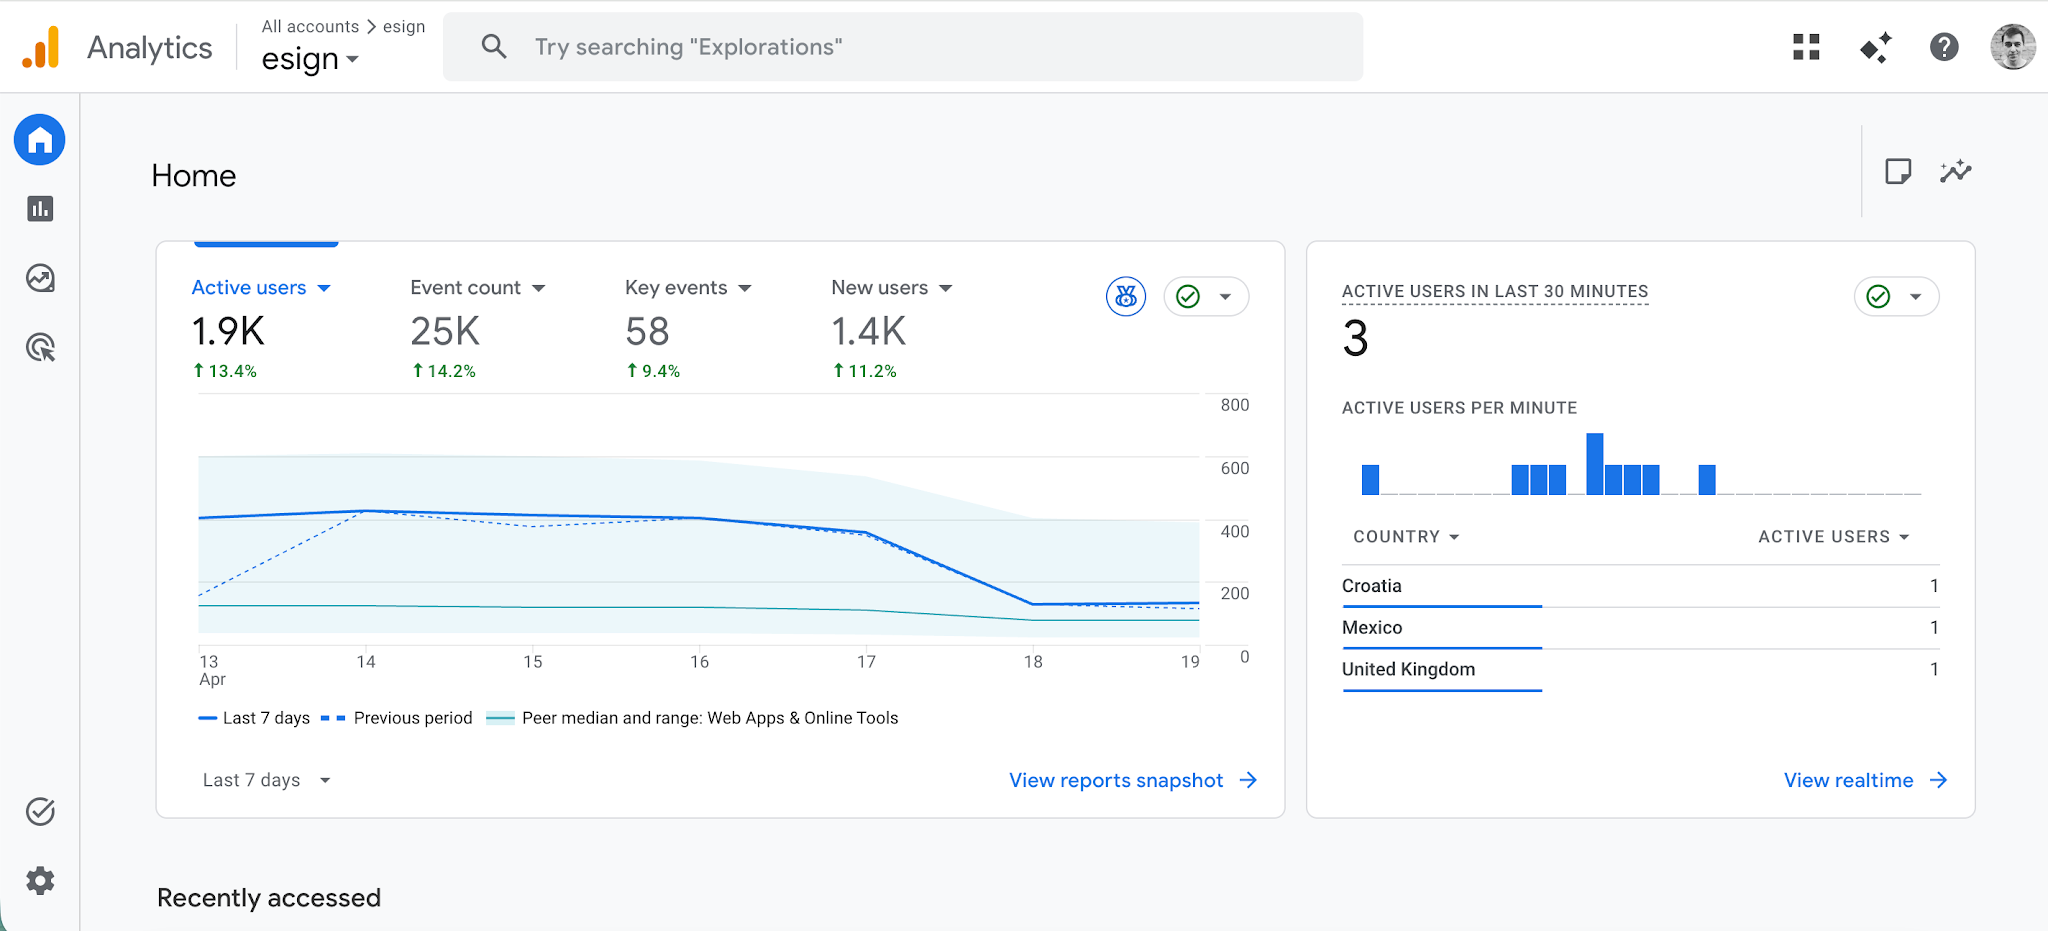Open the Reports section in the sidebar

click(x=39, y=209)
